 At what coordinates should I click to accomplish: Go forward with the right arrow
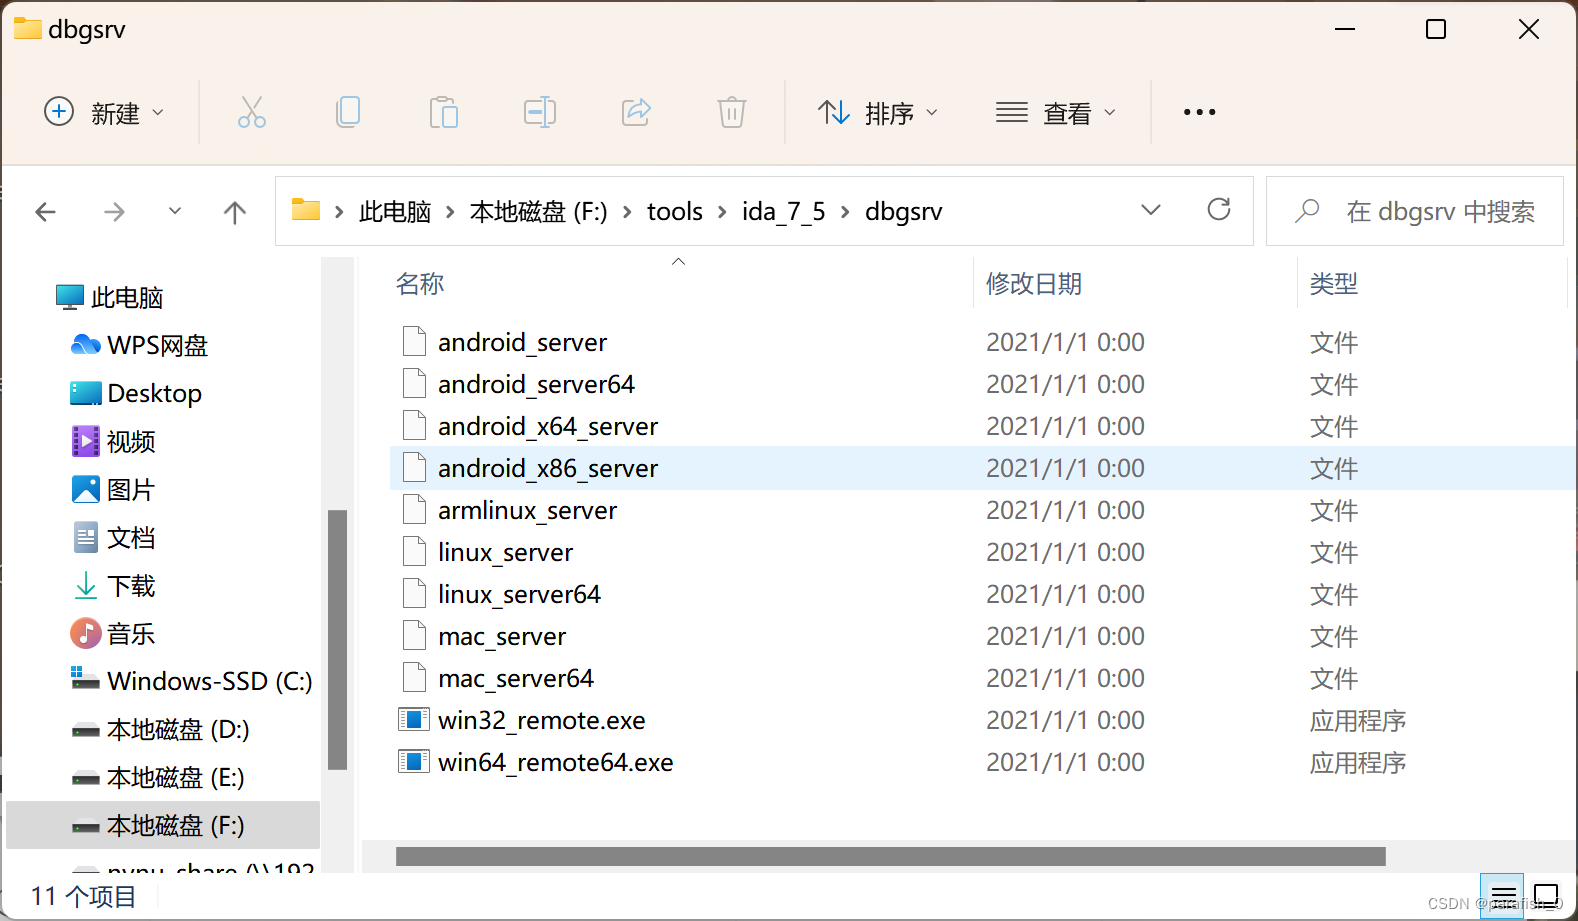[x=115, y=212]
